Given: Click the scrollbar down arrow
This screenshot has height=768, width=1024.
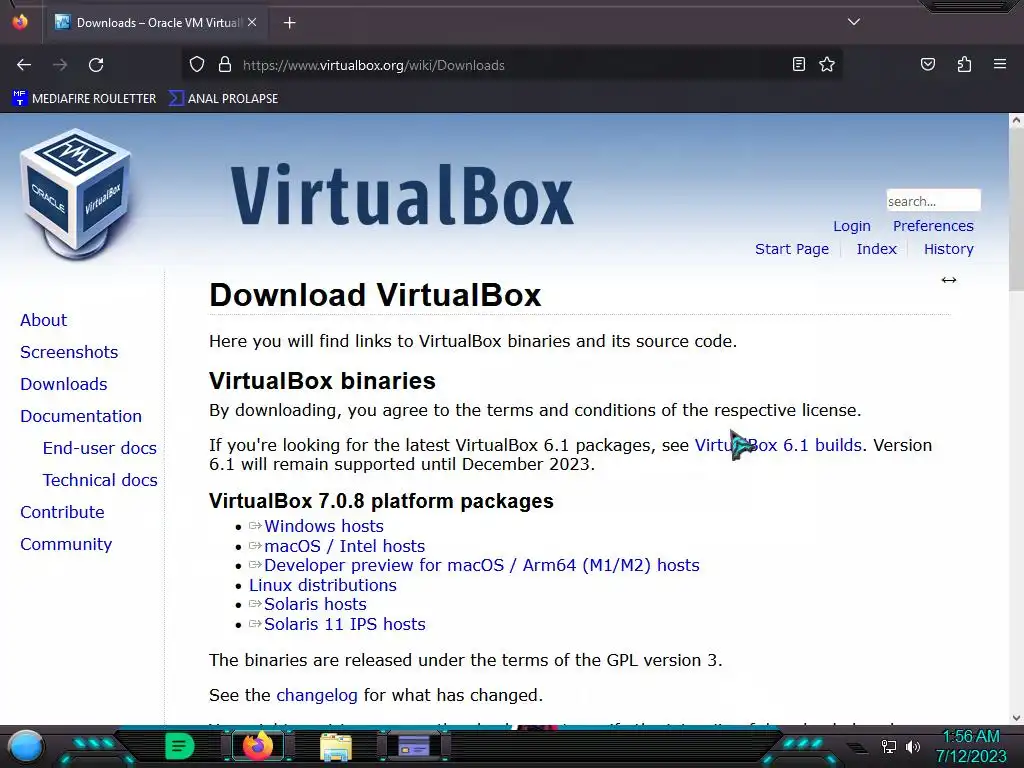Looking at the screenshot, I should tap(1016, 718).
